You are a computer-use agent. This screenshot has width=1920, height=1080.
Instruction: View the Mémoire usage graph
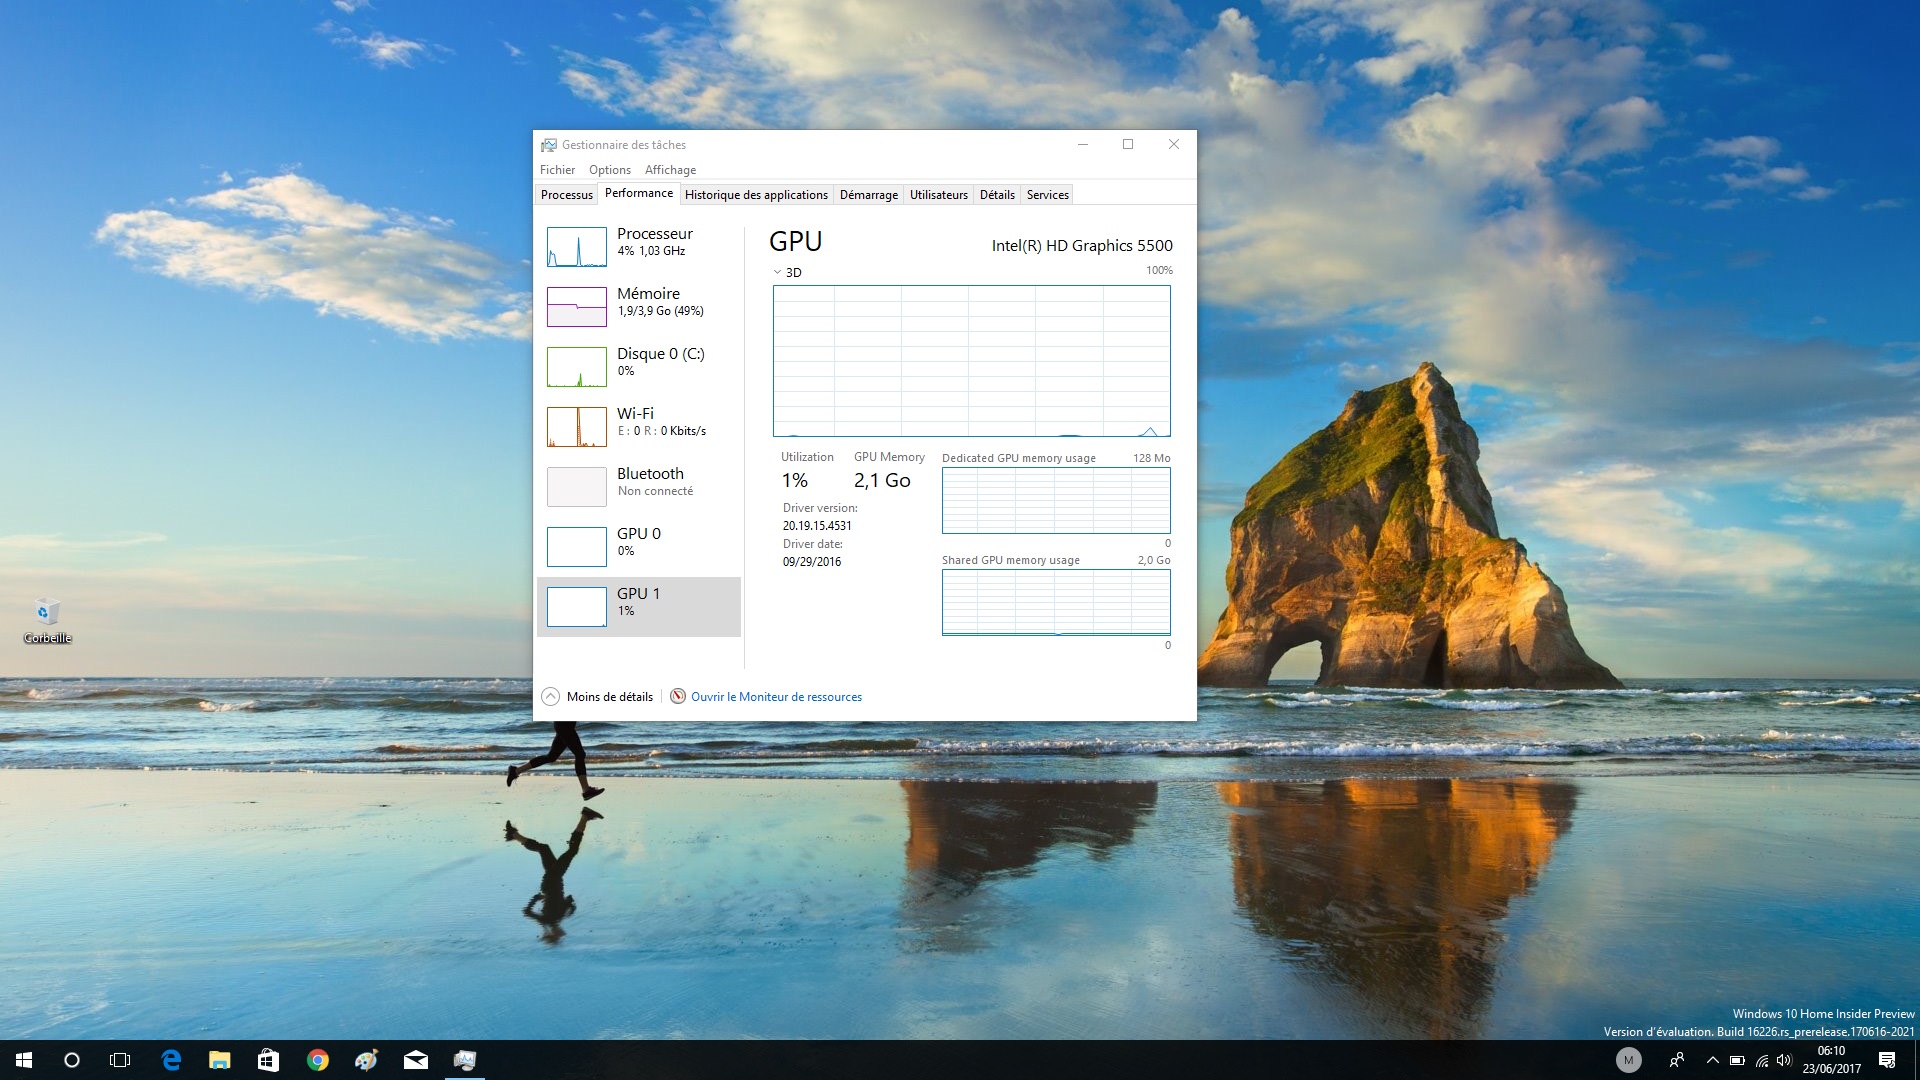pyautogui.click(x=639, y=306)
